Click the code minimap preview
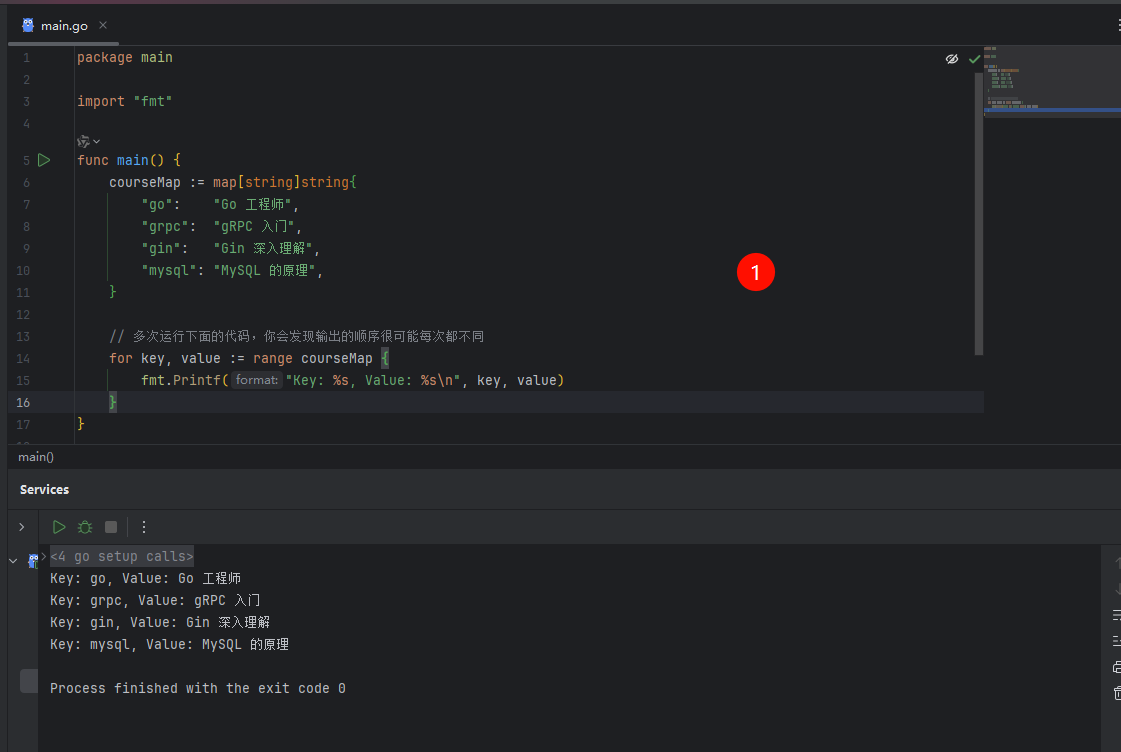Viewport: 1121px width, 752px height. tap(1052, 82)
